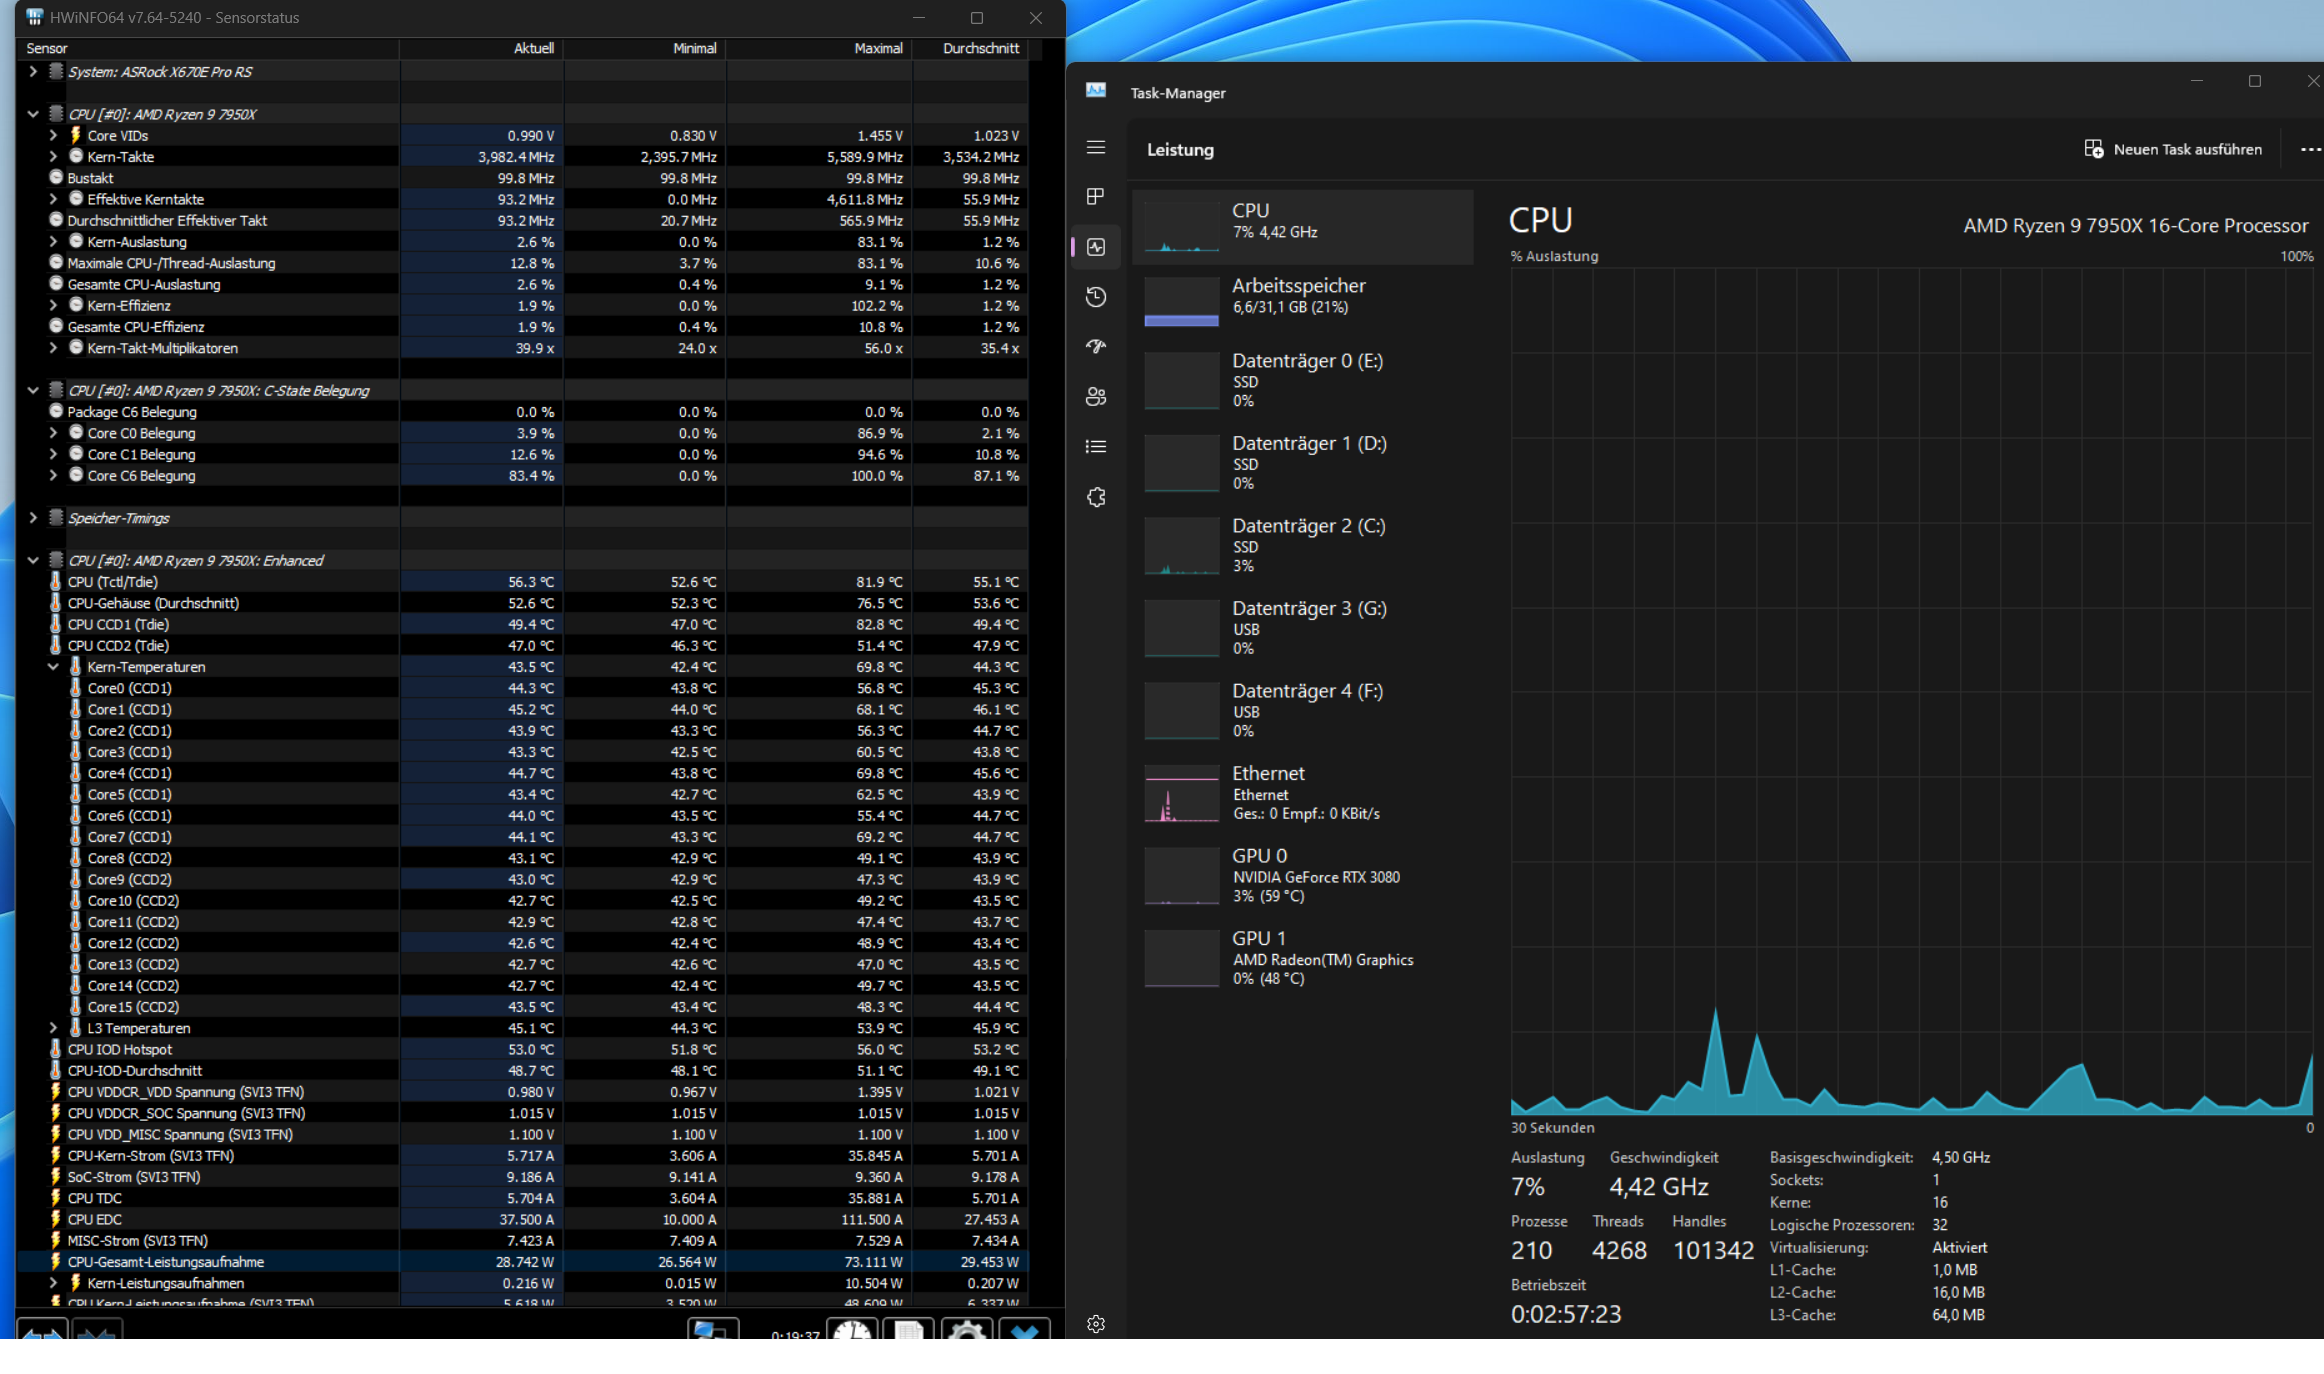Open Details page list icon

[1096, 447]
